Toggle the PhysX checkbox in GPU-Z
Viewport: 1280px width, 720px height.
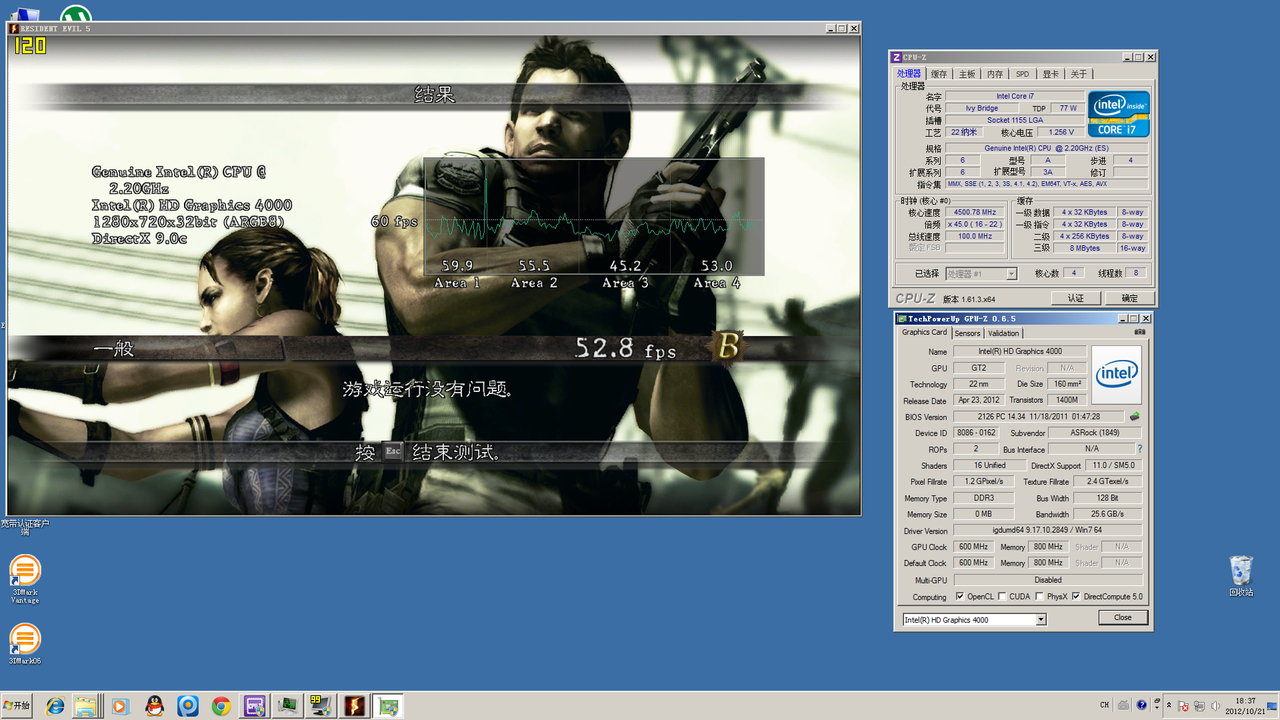click(1039, 596)
